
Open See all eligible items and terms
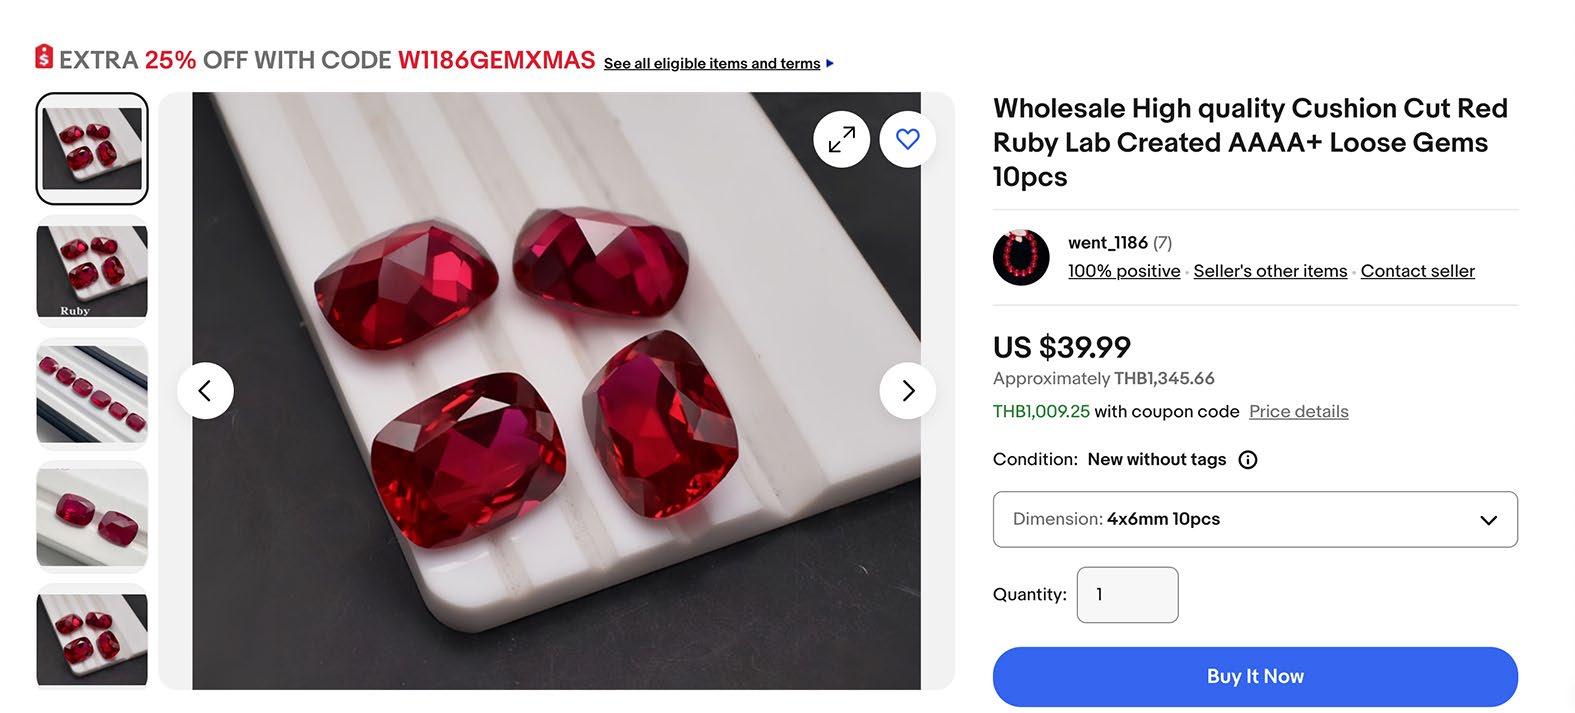pos(711,64)
